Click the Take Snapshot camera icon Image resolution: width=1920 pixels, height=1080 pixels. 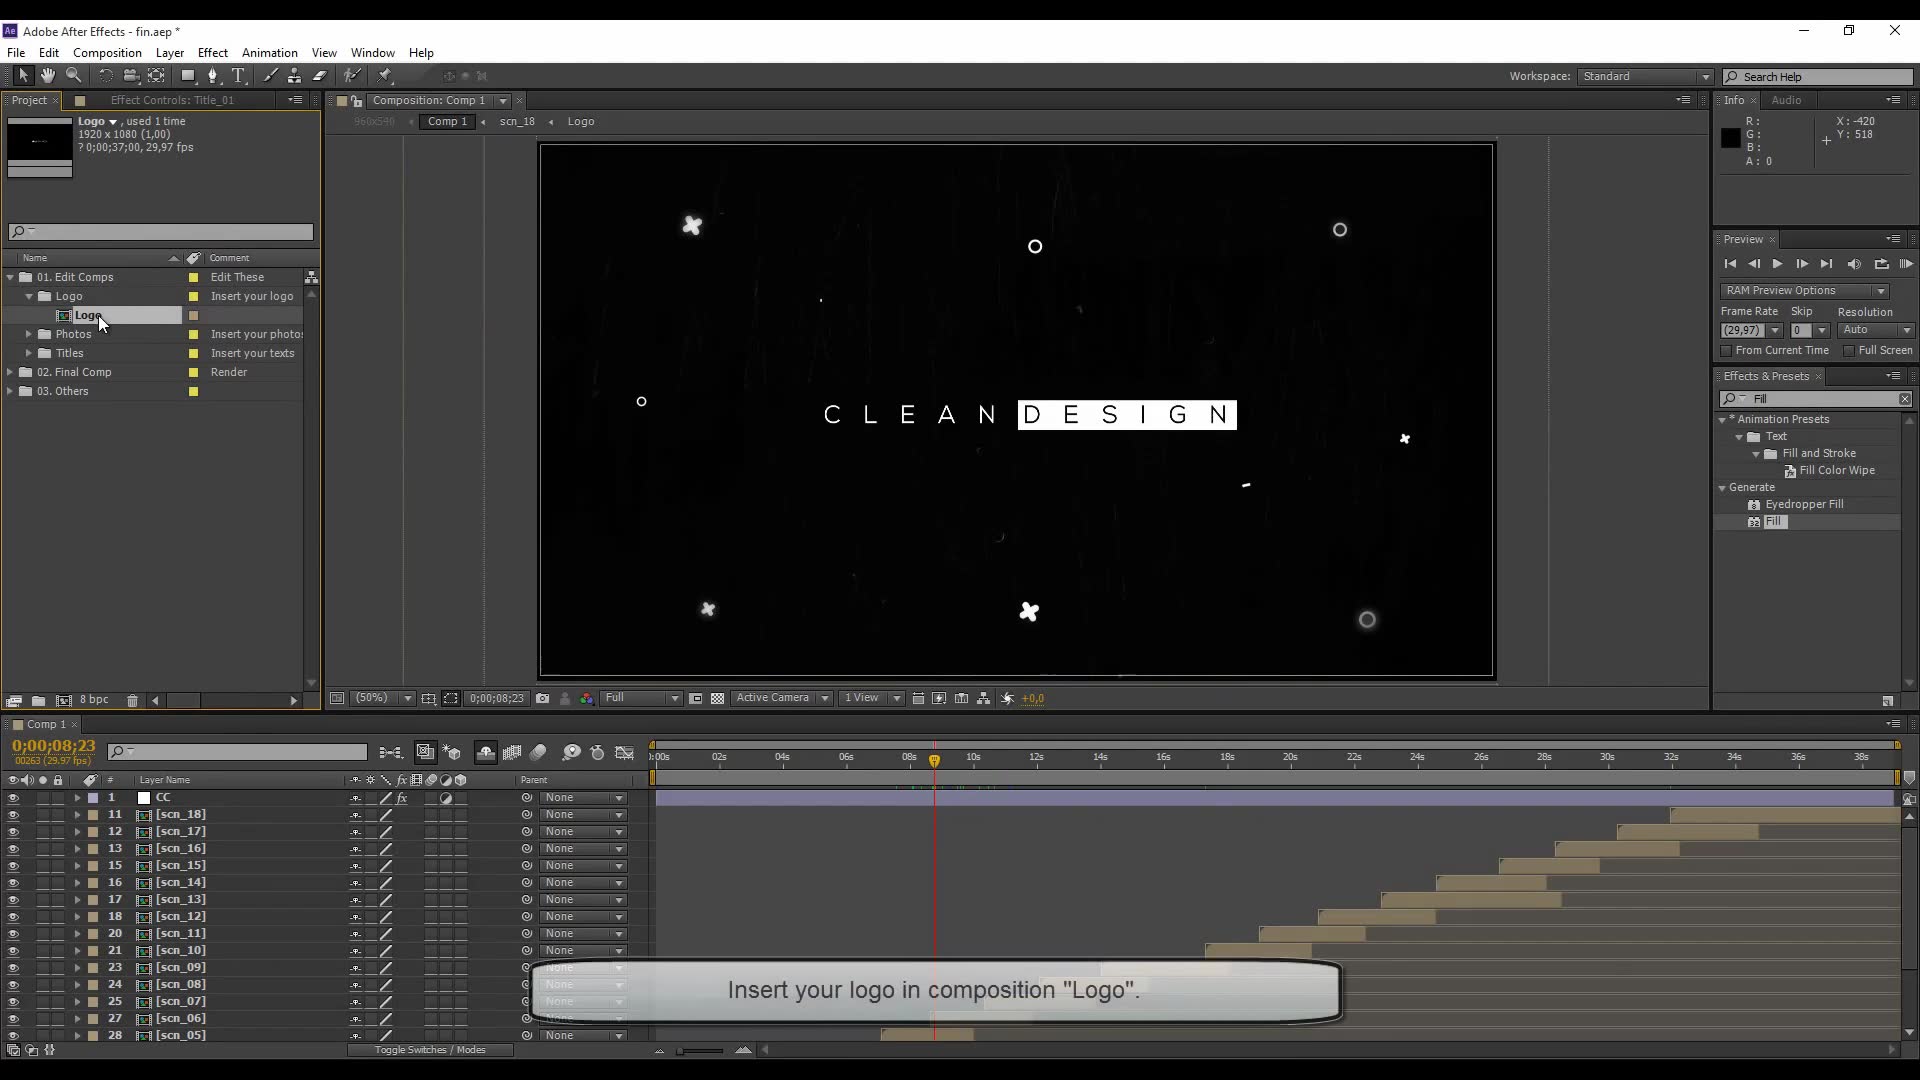tap(542, 699)
